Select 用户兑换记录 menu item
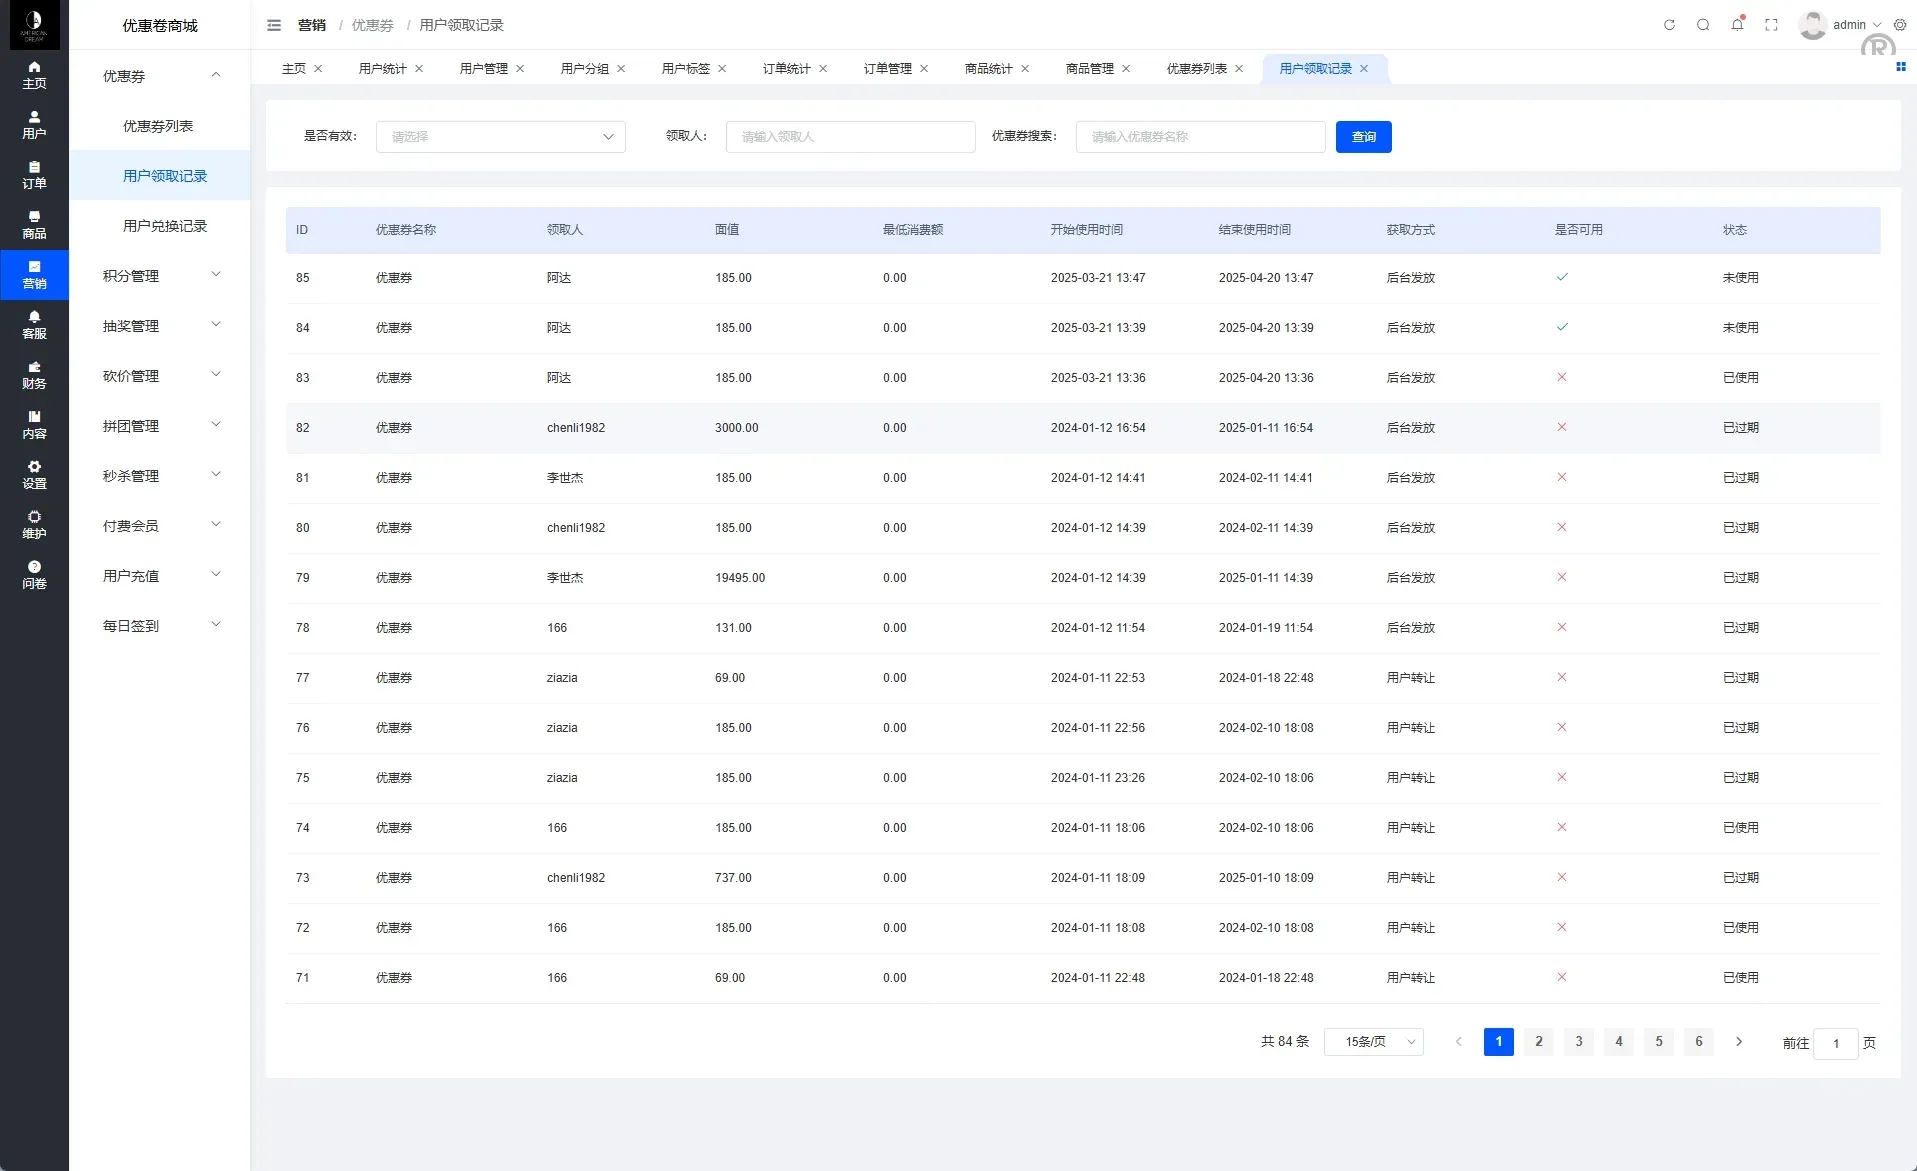The height and width of the screenshot is (1171, 1917). (x=165, y=226)
